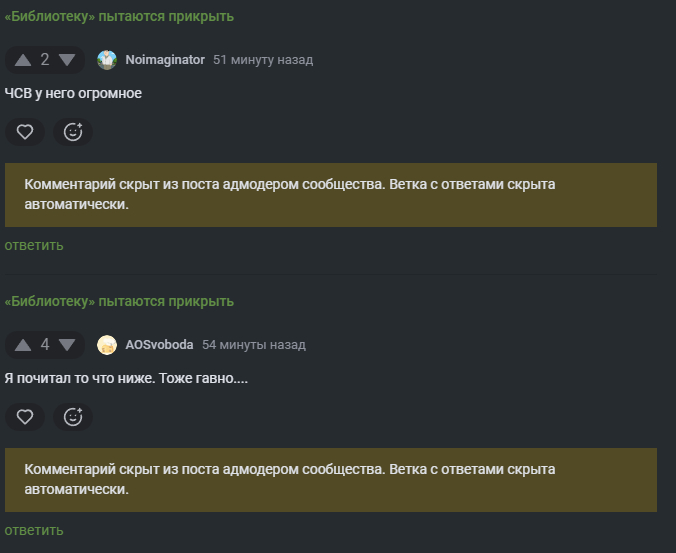The height and width of the screenshot is (553, 676).
Task: Upvote the comment by Noimaginator
Action: pyautogui.click(x=23, y=60)
